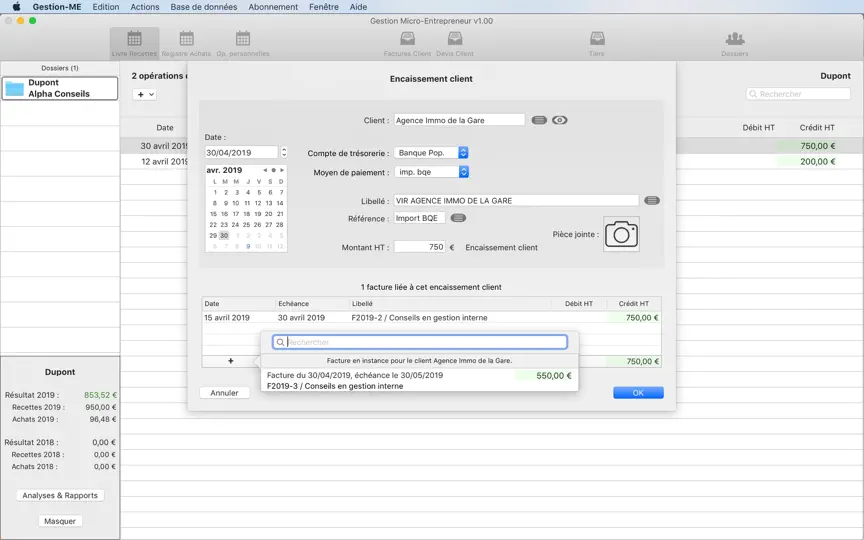Go to previous month in calendar
864x540 pixels.
265,170
